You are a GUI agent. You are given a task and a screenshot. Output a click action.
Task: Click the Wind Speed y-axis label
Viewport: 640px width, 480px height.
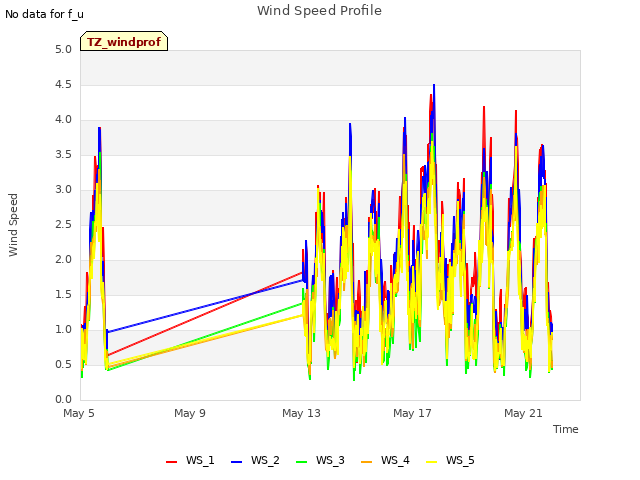13,225
